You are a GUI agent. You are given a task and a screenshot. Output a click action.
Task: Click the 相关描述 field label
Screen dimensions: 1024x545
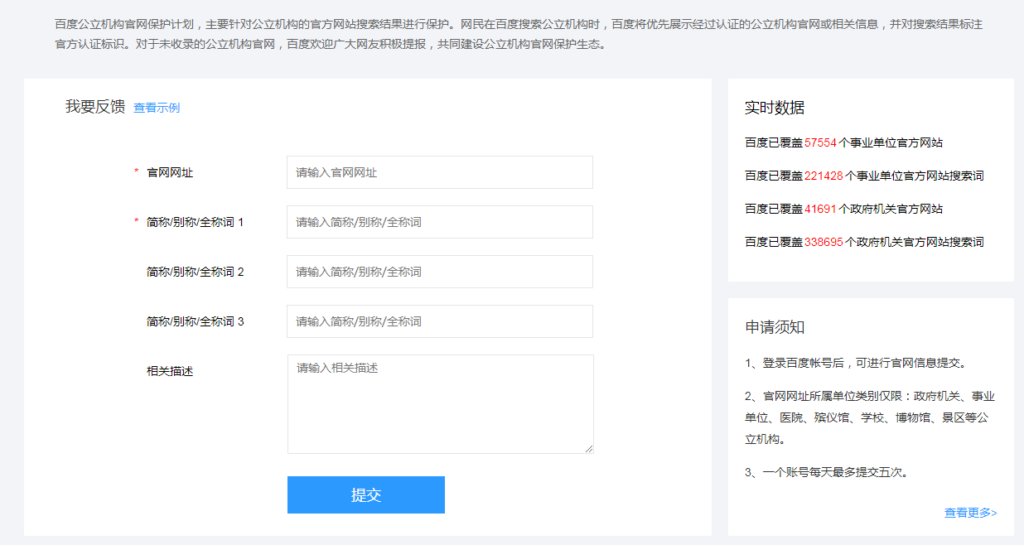click(x=170, y=371)
